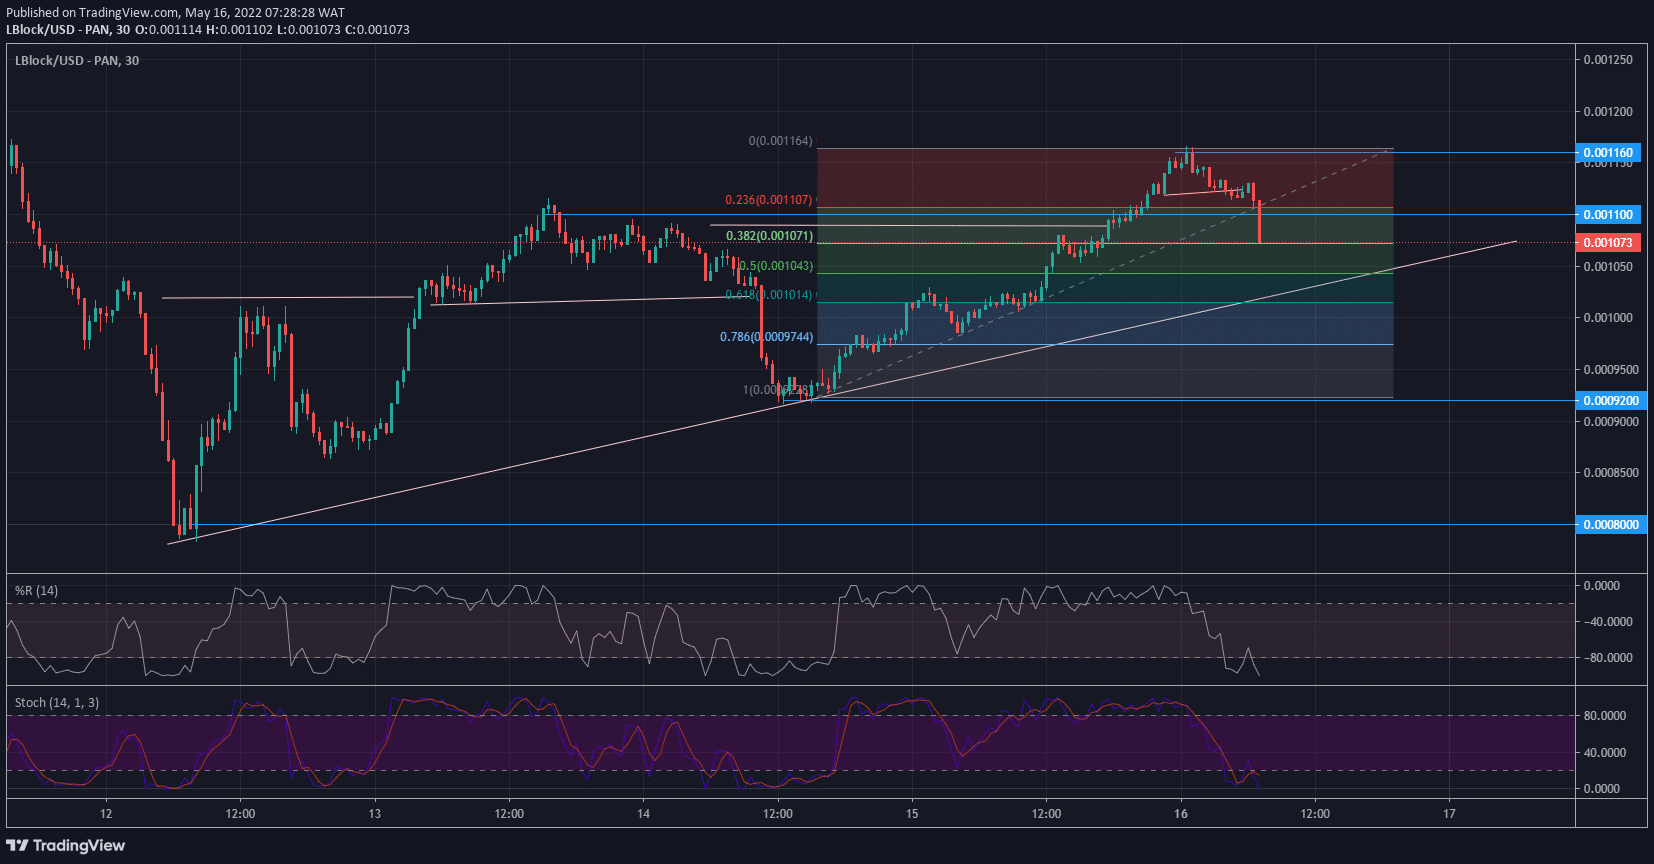Image resolution: width=1654 pixels, height=864 pixels.
Task: Click the last red candle at 0.001073
Action: 1259,222
